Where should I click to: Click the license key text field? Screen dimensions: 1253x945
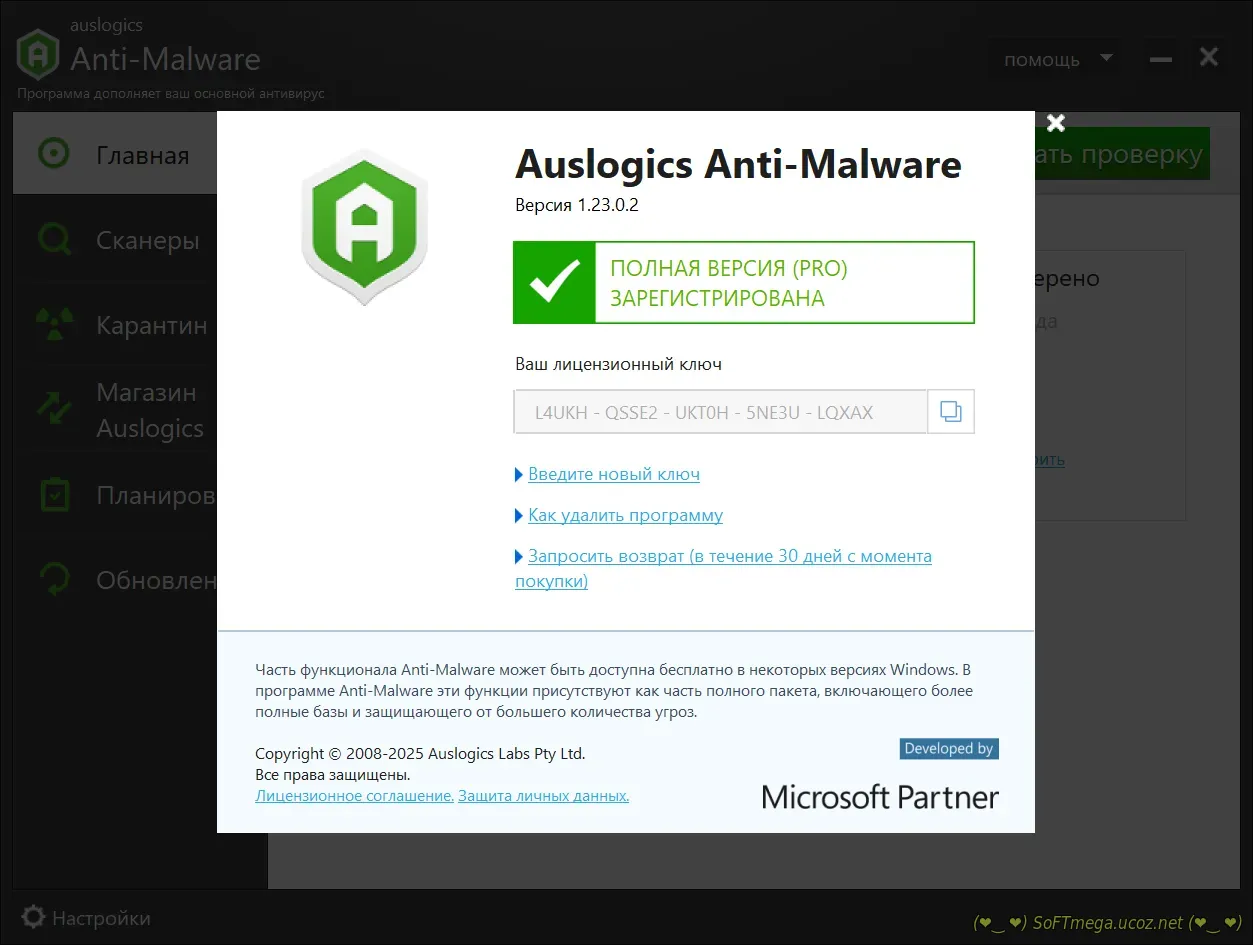720,412
